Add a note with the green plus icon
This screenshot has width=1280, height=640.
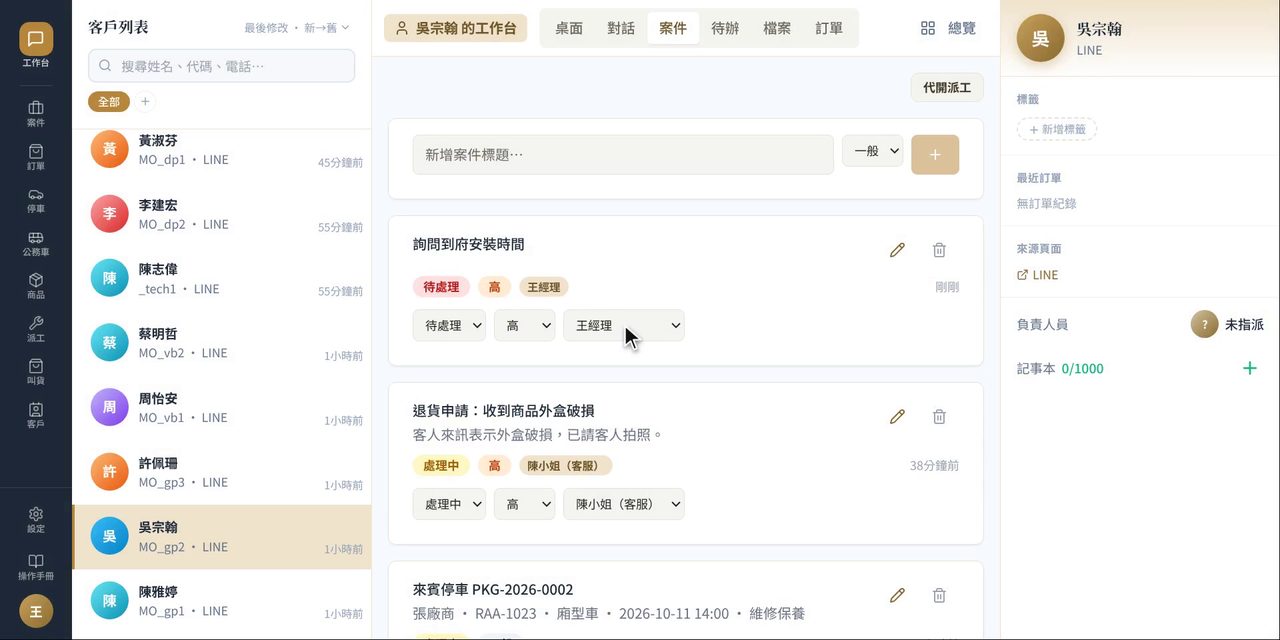click(1249, 368)
